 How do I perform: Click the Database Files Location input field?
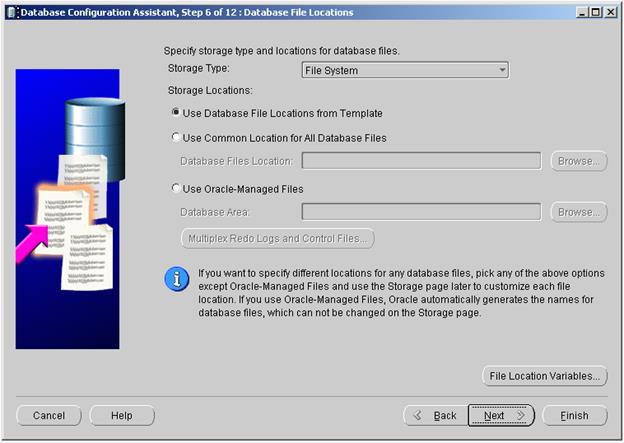pyautogui.click(x=421, y=161)
